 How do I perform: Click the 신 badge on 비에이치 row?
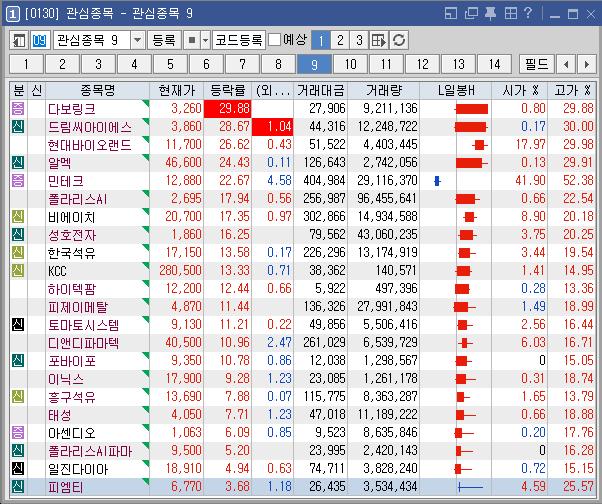coord(18,216)
